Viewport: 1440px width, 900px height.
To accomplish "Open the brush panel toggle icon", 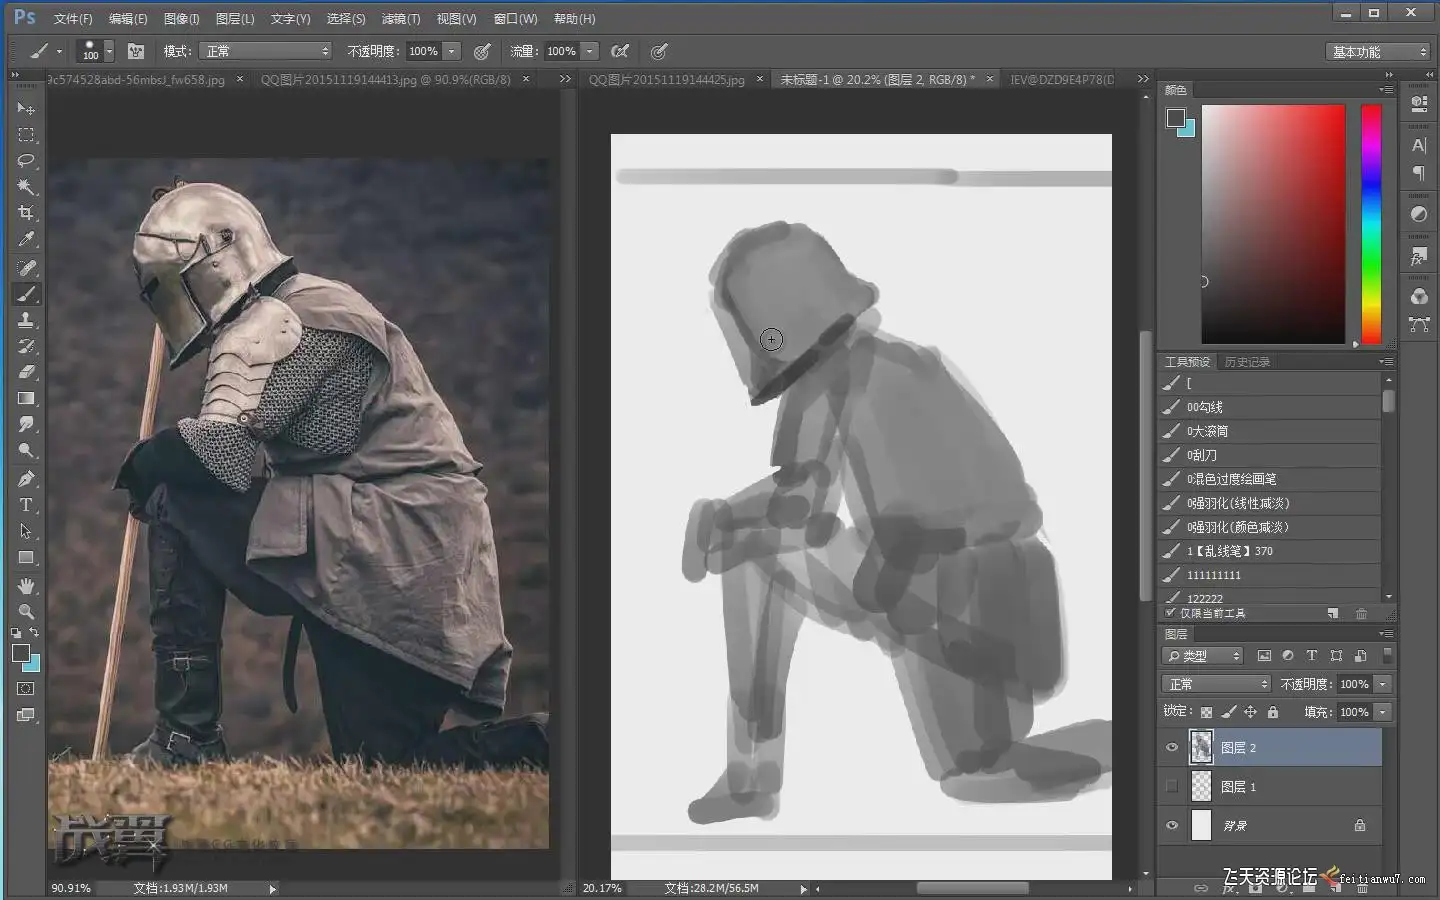I will pos(136,51).
